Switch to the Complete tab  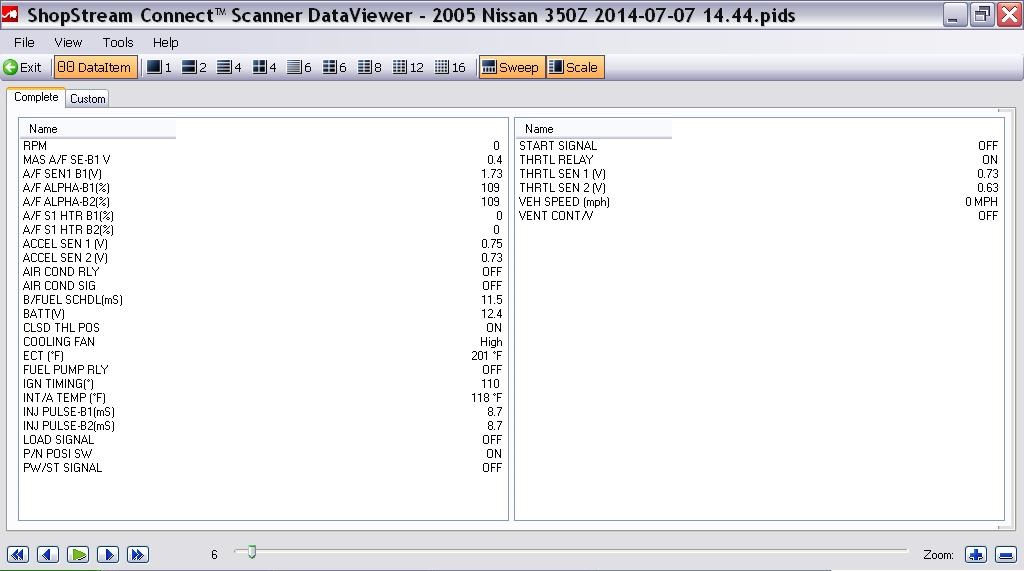tap(36, 97)
